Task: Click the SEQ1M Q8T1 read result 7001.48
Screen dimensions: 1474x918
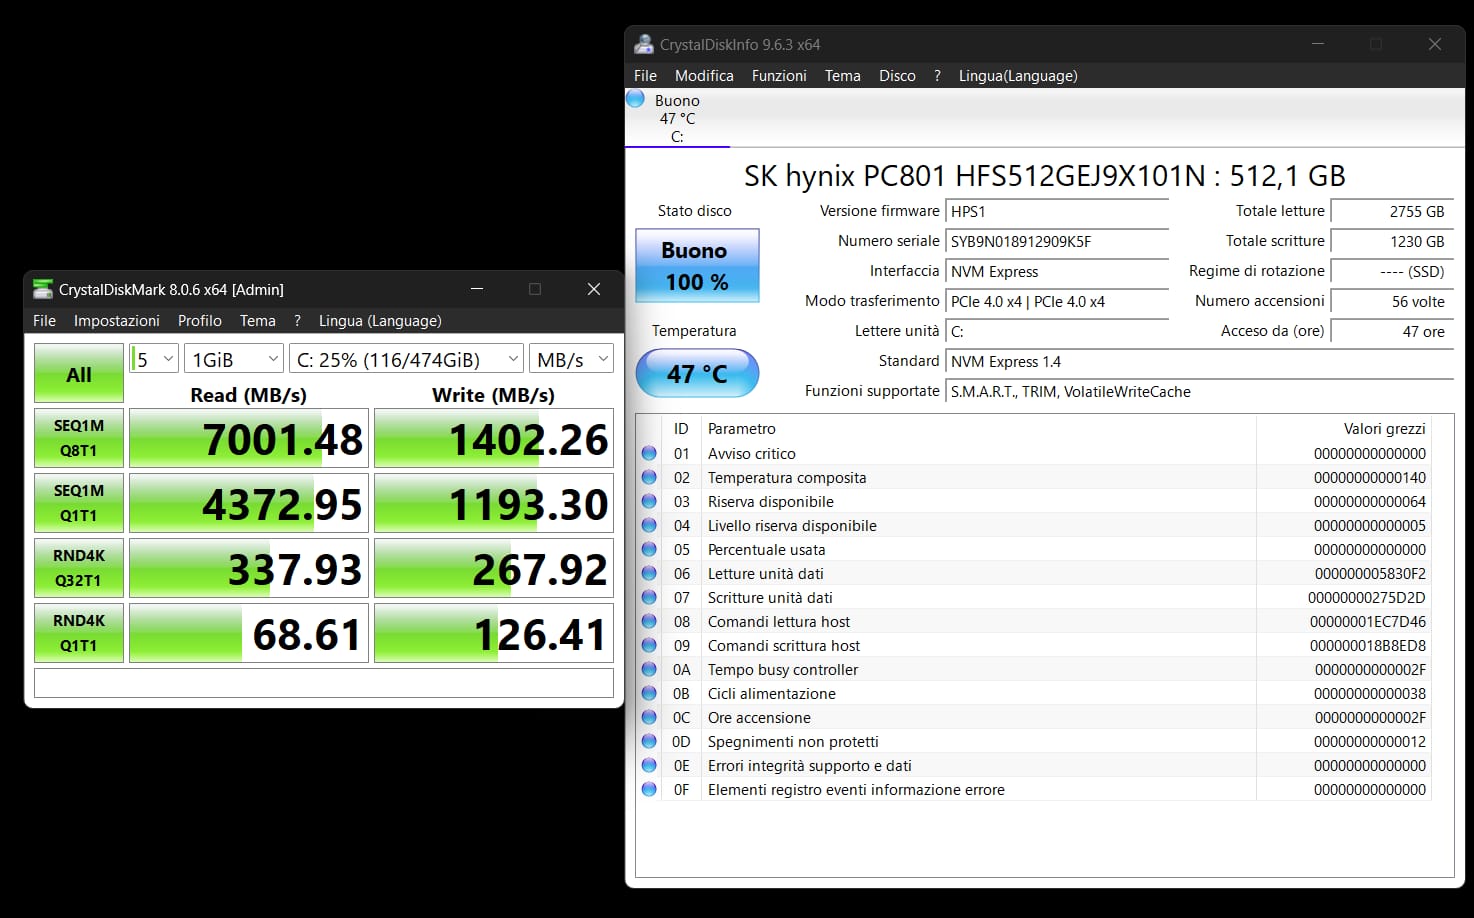Action: 249,438
